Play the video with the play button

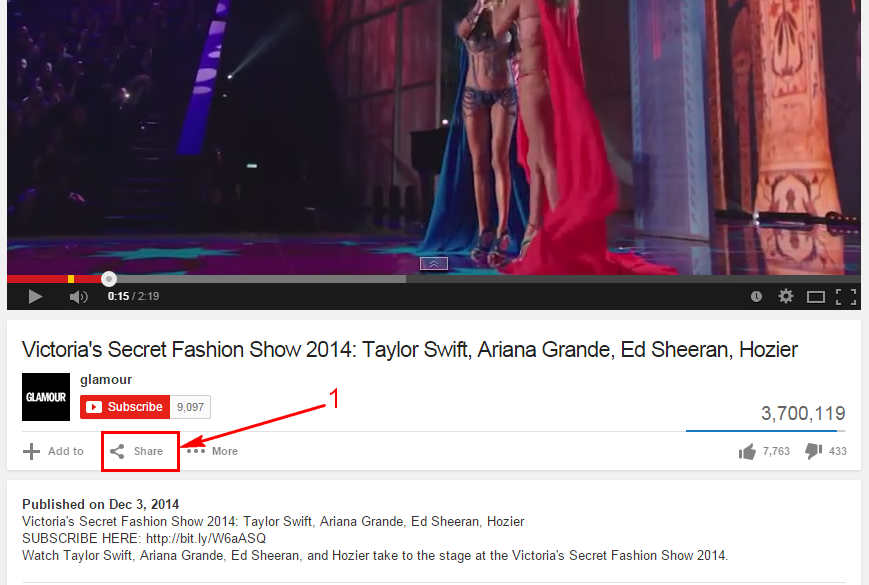tap(35, 297)
